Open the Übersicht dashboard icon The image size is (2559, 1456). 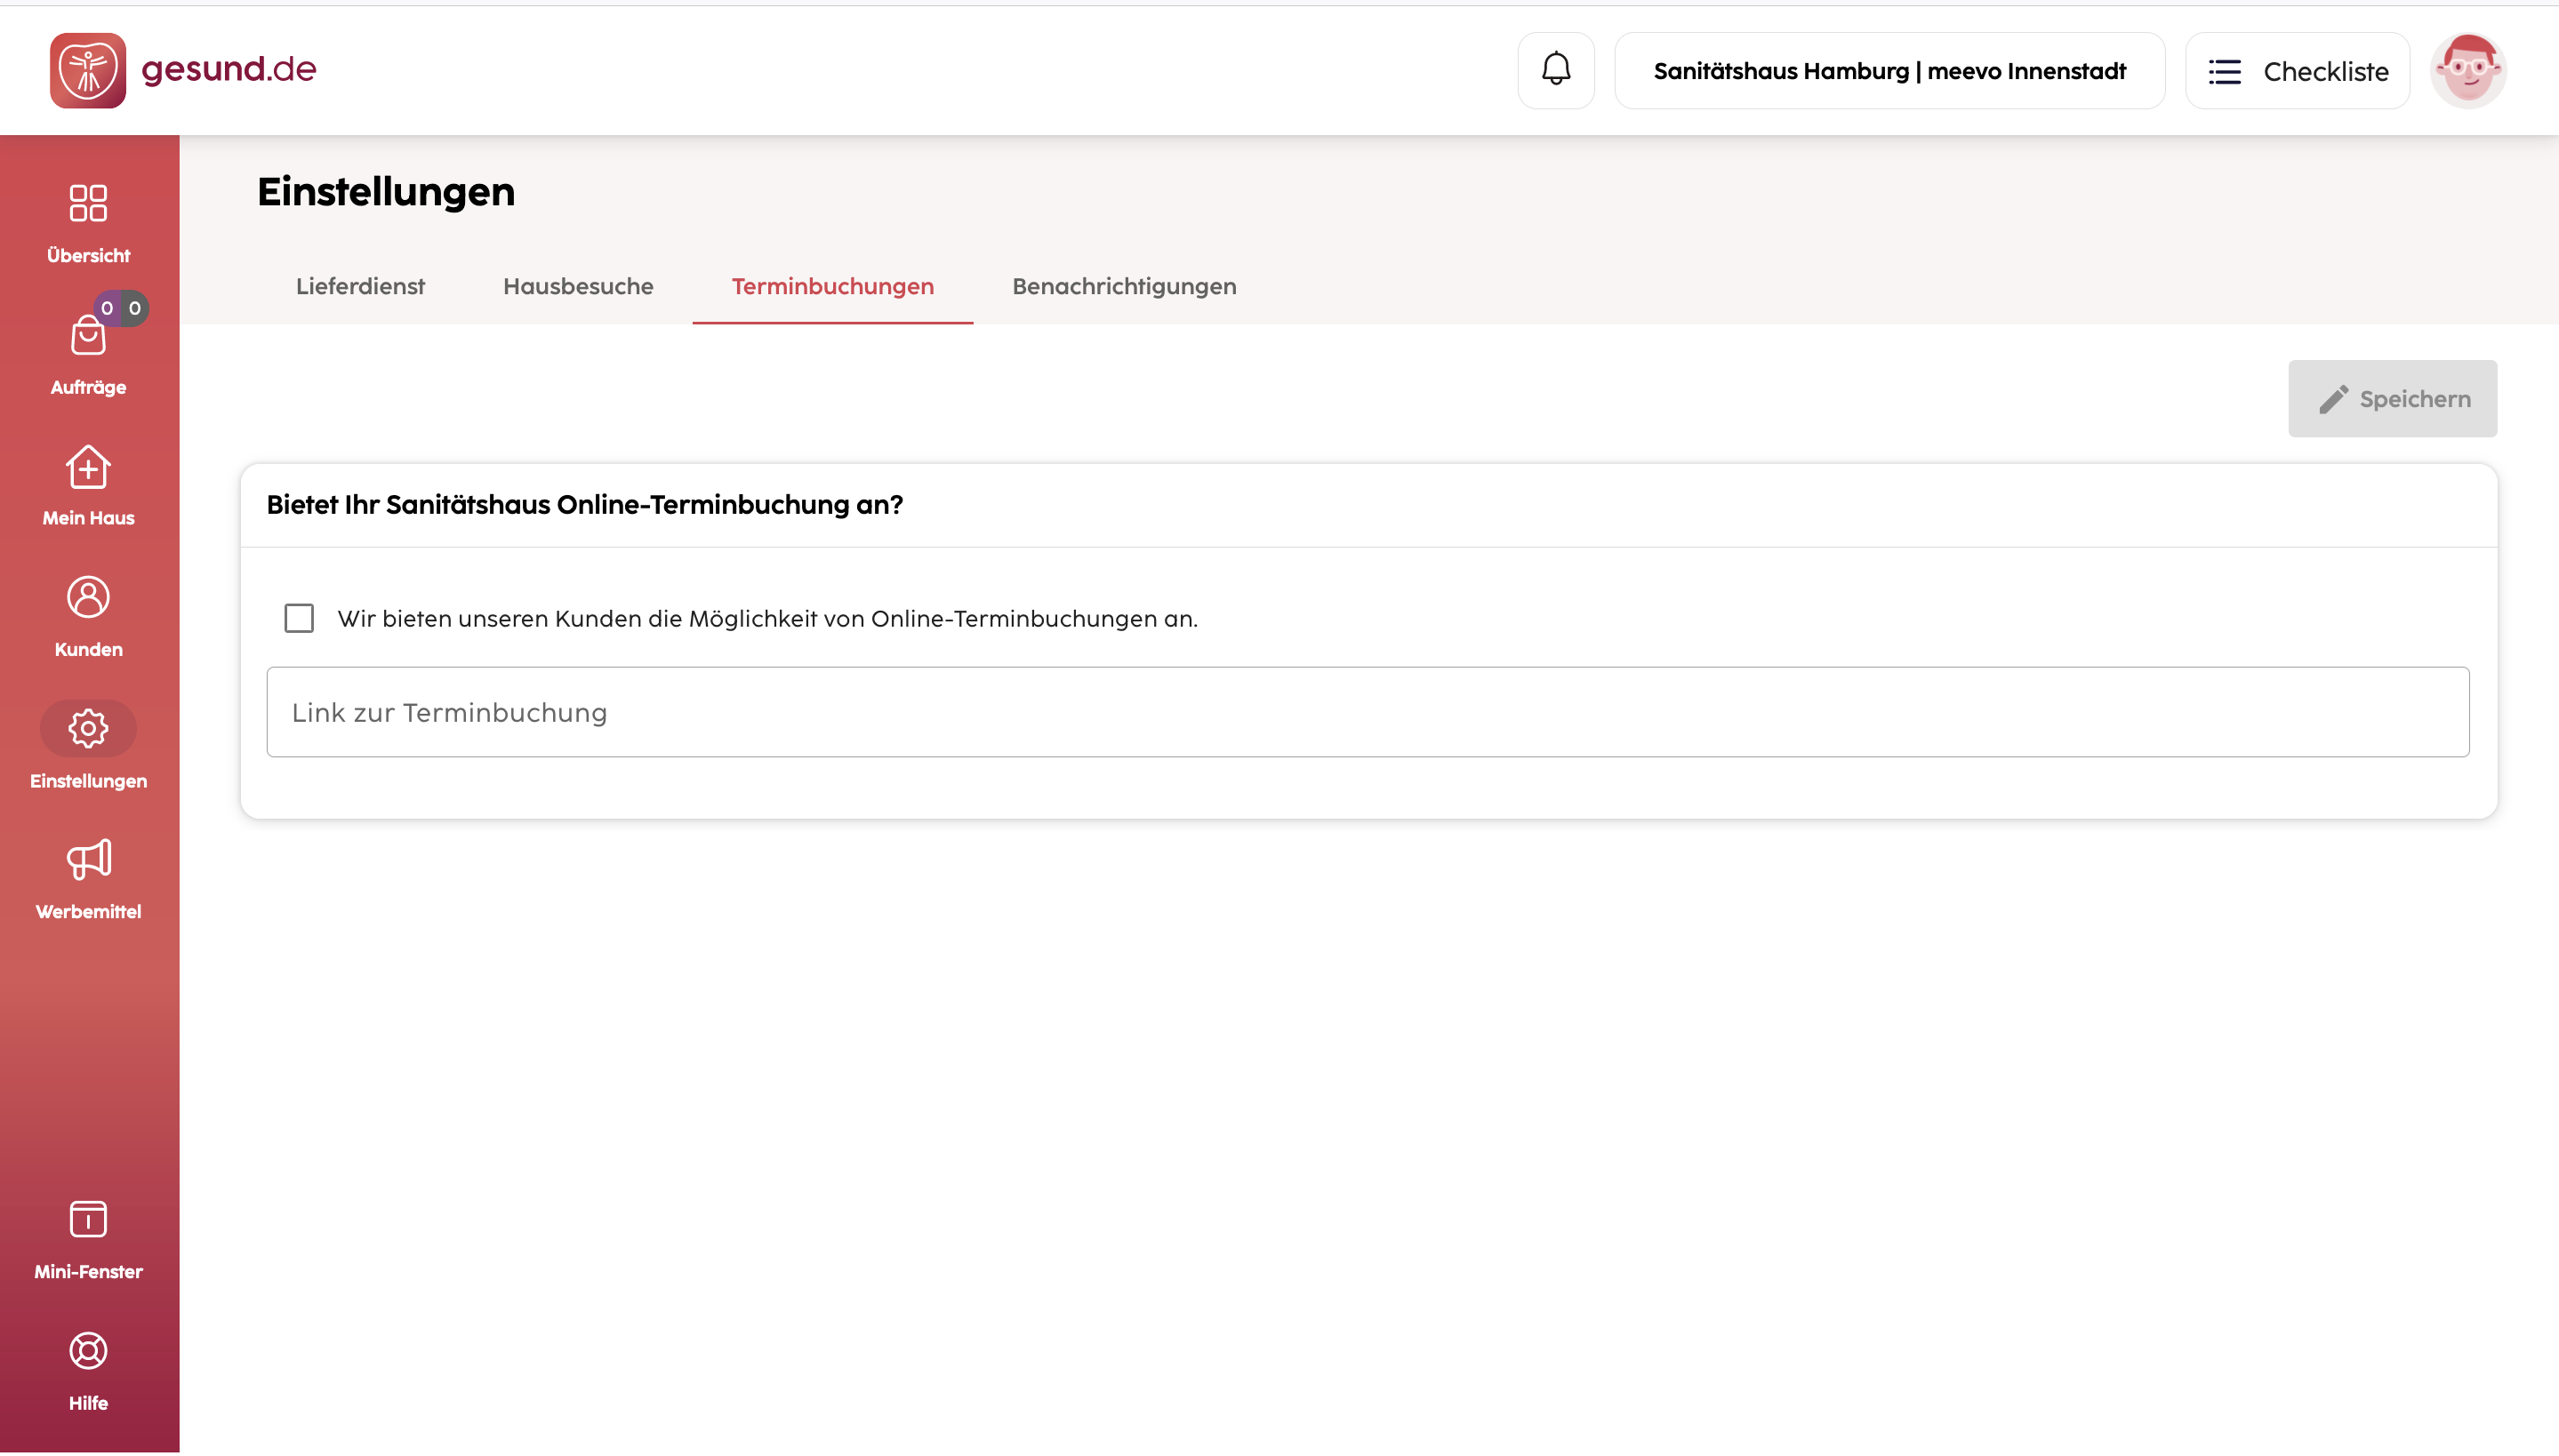tap(88, 203)
